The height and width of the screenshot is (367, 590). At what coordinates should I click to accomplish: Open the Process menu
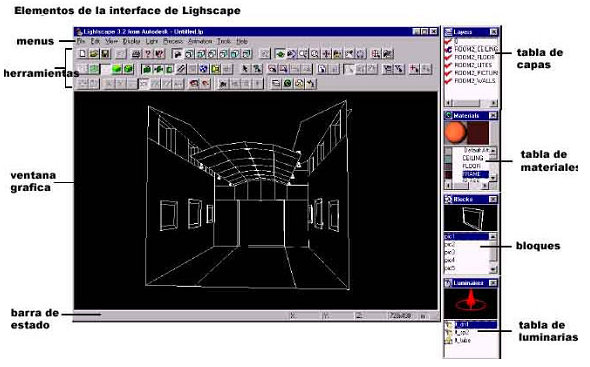(173, 41)
